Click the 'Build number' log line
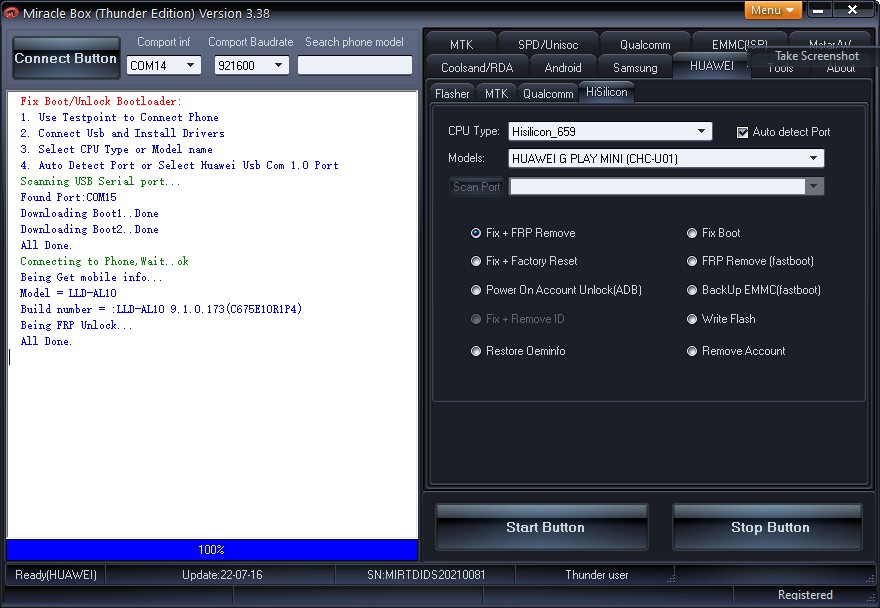880x608 pixels. pos(161,309)
